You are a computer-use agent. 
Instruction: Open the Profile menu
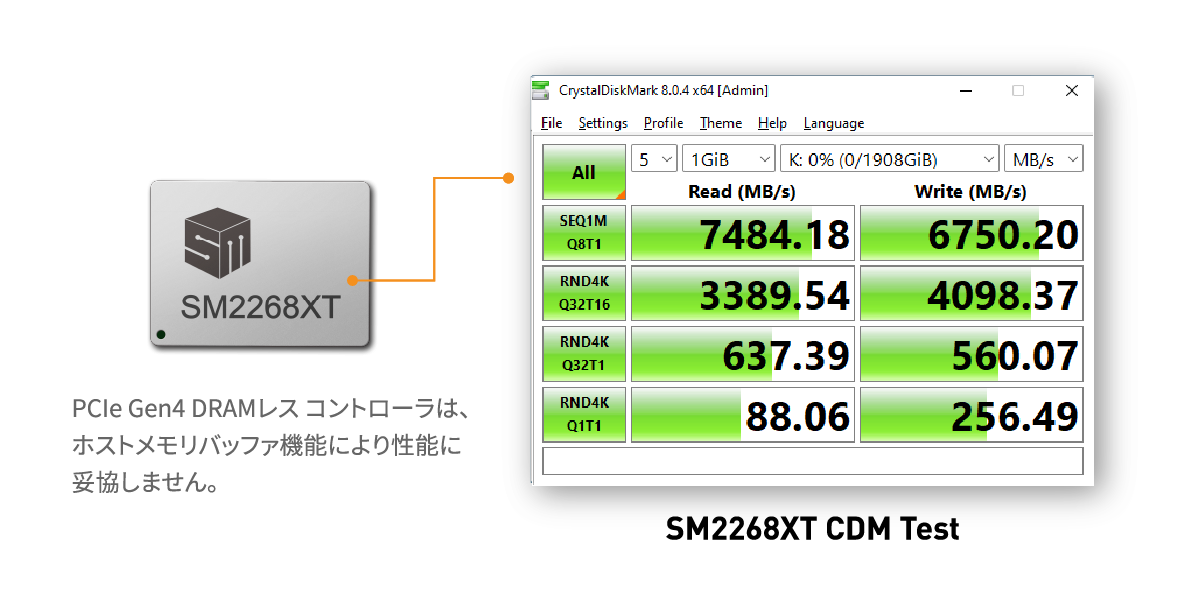tap(663, 123)
